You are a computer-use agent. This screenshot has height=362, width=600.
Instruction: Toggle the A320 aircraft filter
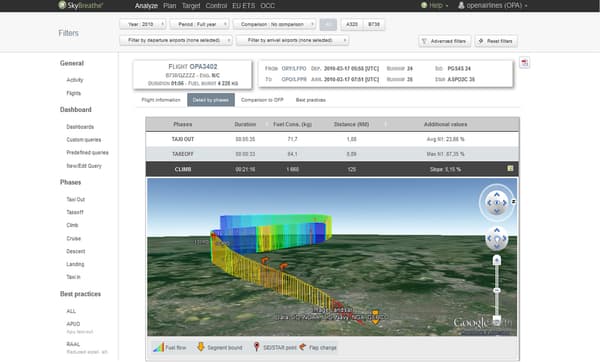tap(352, 24)
